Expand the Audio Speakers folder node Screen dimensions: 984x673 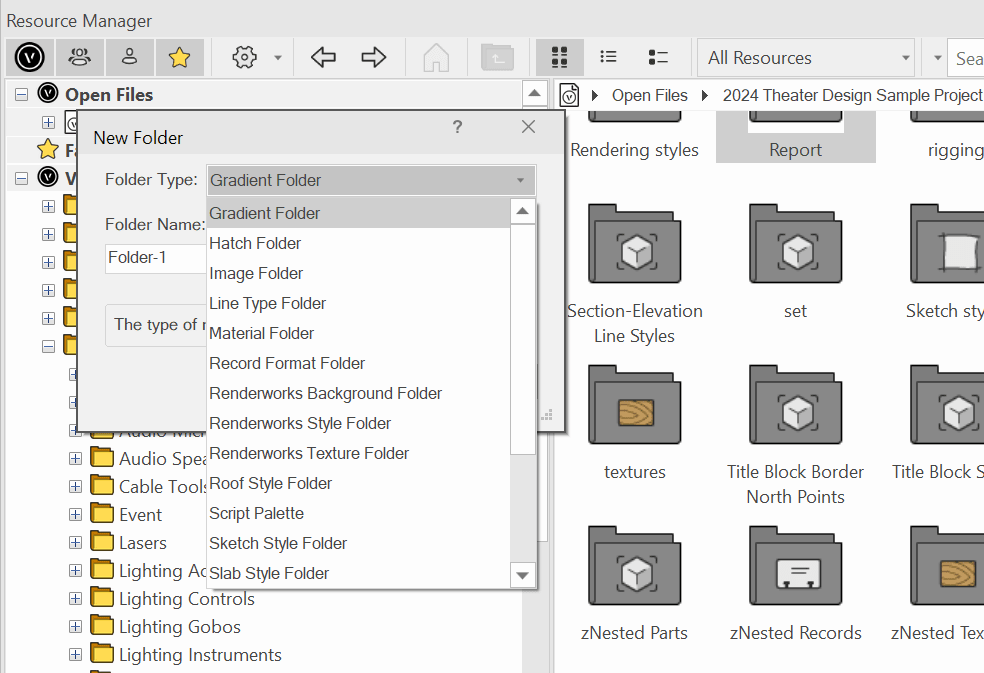(75, 458)
